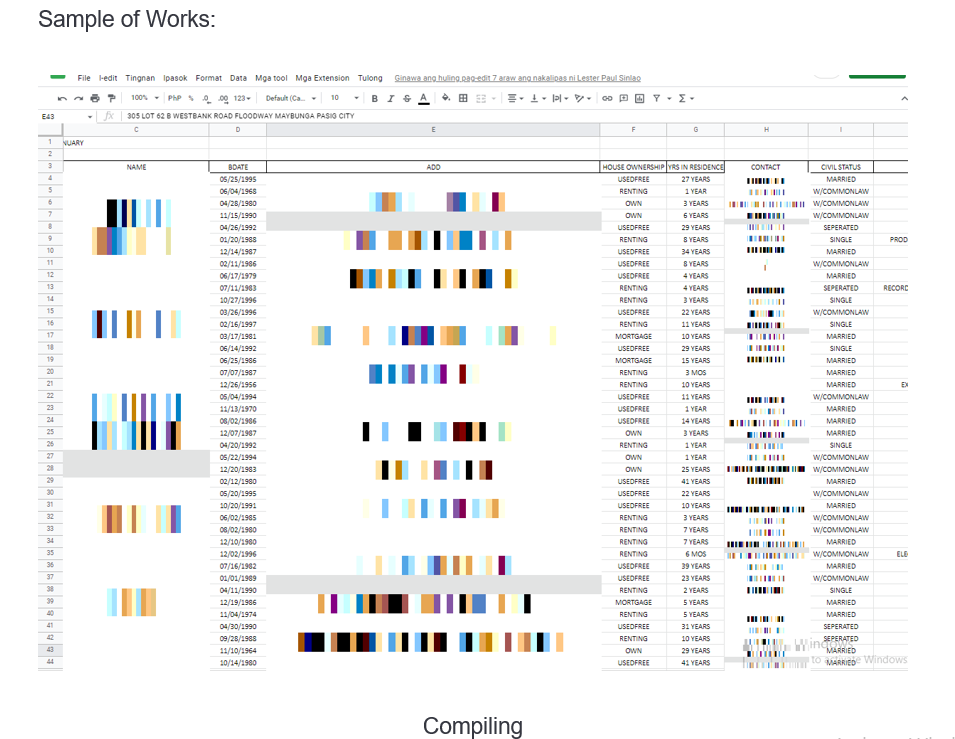
Task: Format as PhP currency
Action: click(175, 98)
